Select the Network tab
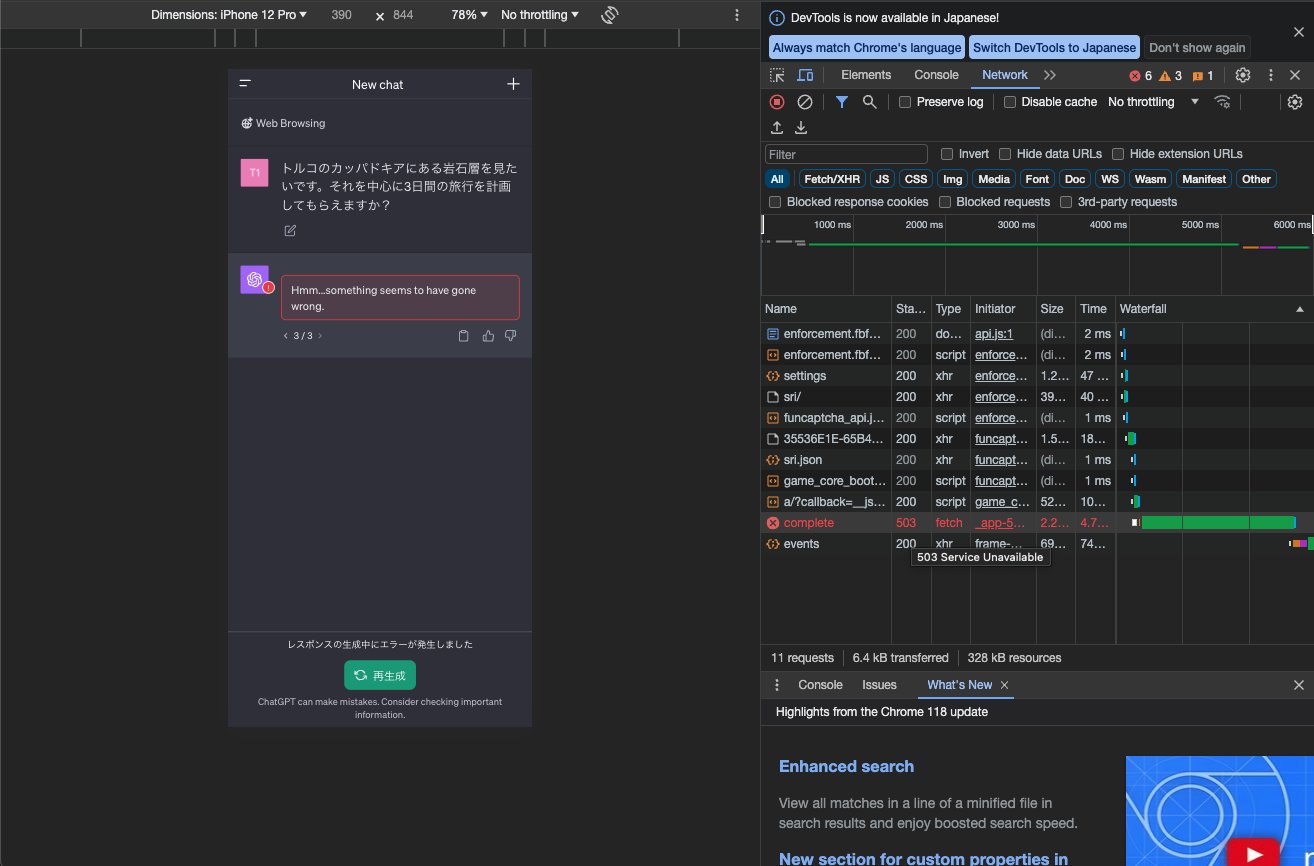The image size is (1314, 866). click(x=1005, y=75)
